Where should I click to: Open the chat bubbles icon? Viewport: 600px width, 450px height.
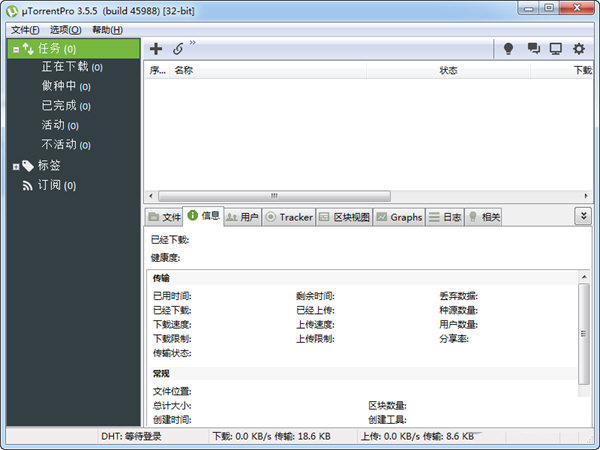pyautogui.click(x=533, y=48)
